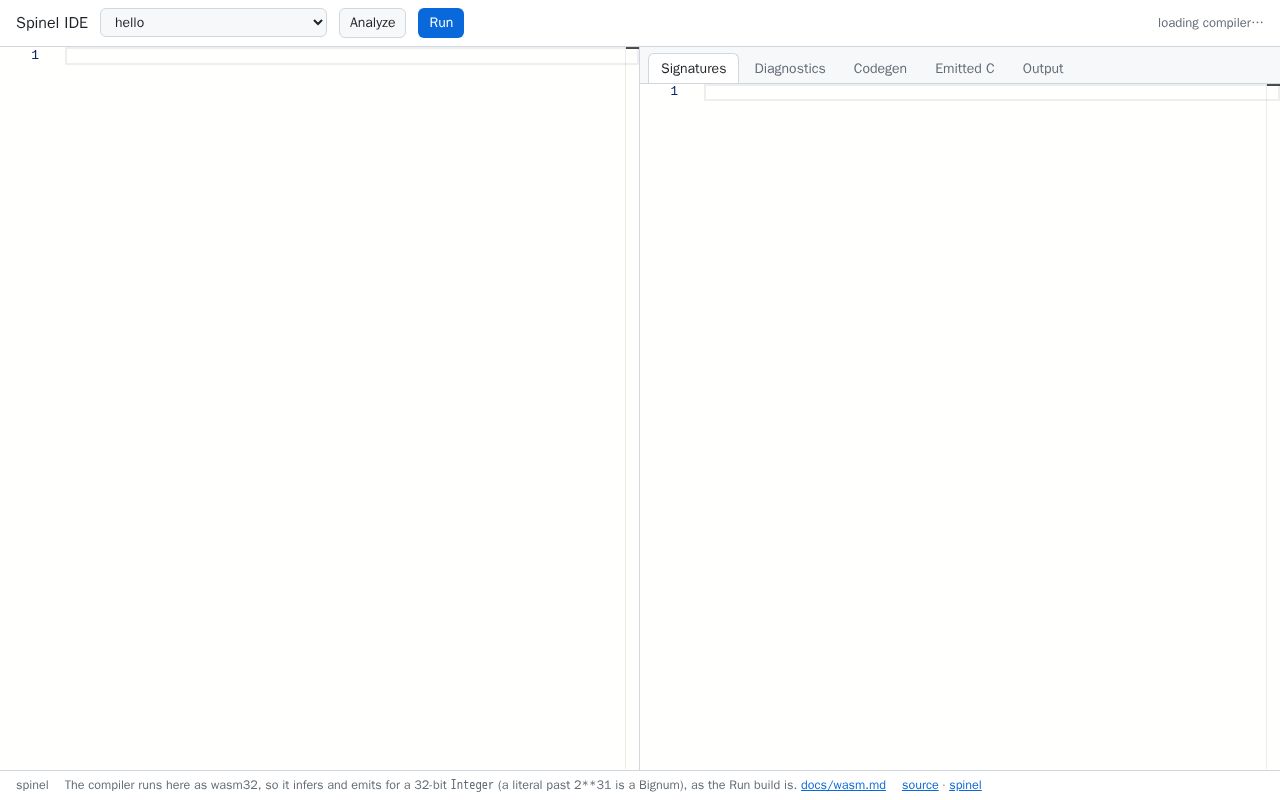The height and width of the screenshot is (800, 1280).
Task: Open the Diagnostics tab
Action: tap(790, 68)
